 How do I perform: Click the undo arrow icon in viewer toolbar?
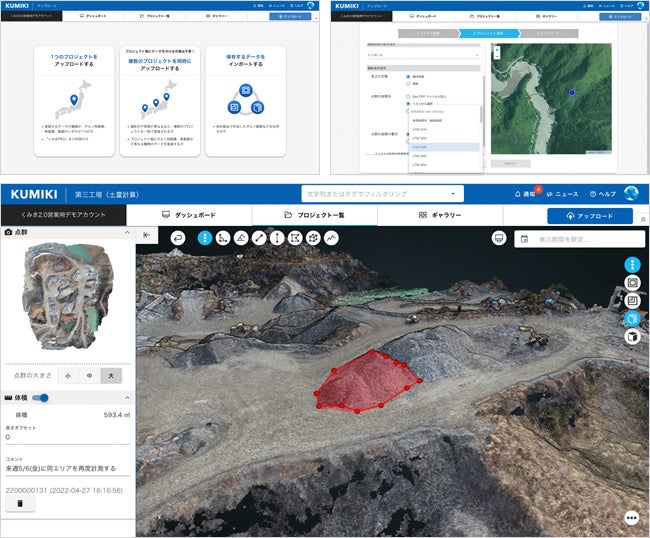click(x=178, y=238)
